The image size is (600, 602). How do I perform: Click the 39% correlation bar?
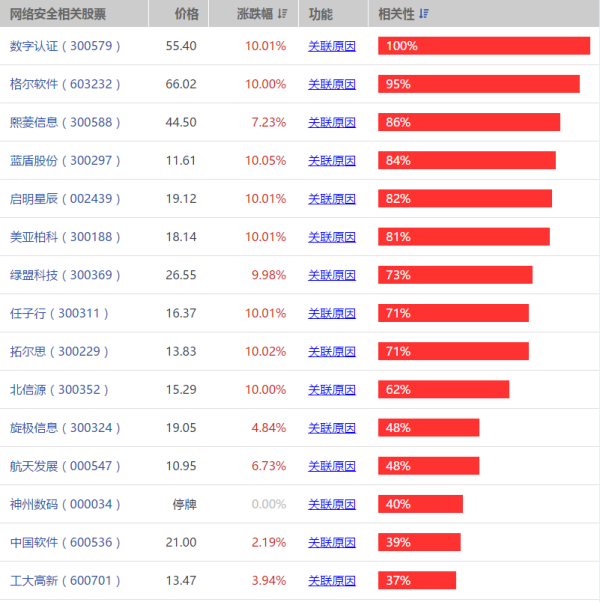(x=419, y=542)
